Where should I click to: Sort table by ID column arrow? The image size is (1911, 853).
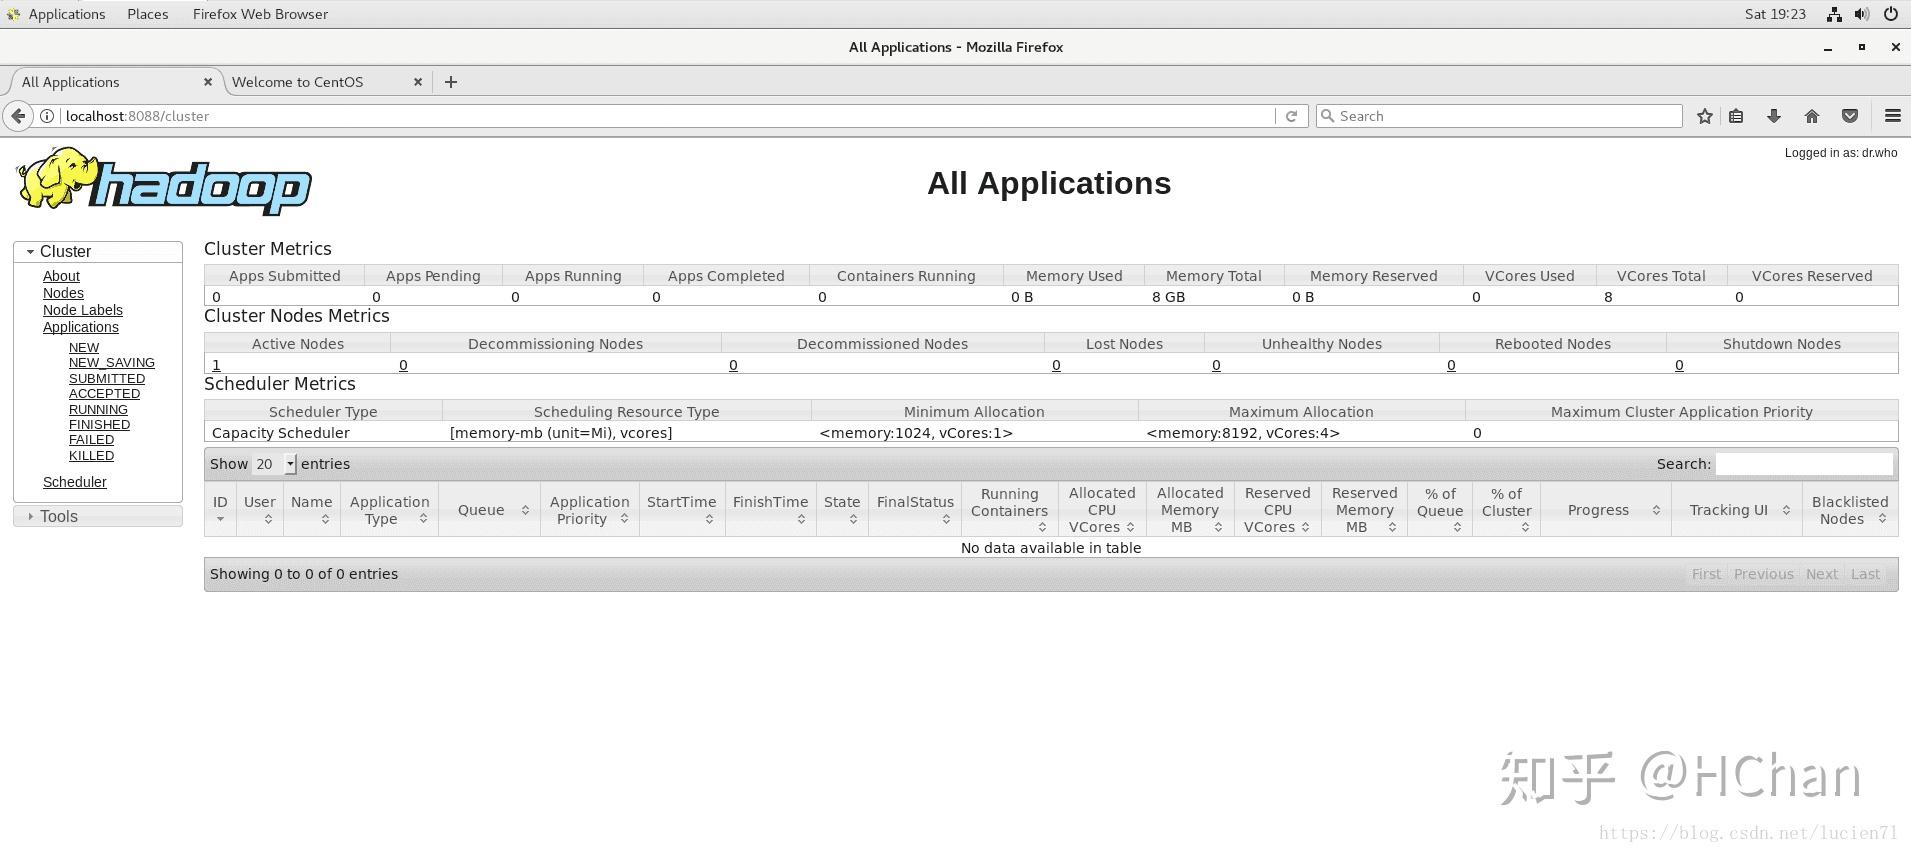(x=220, y=519)
